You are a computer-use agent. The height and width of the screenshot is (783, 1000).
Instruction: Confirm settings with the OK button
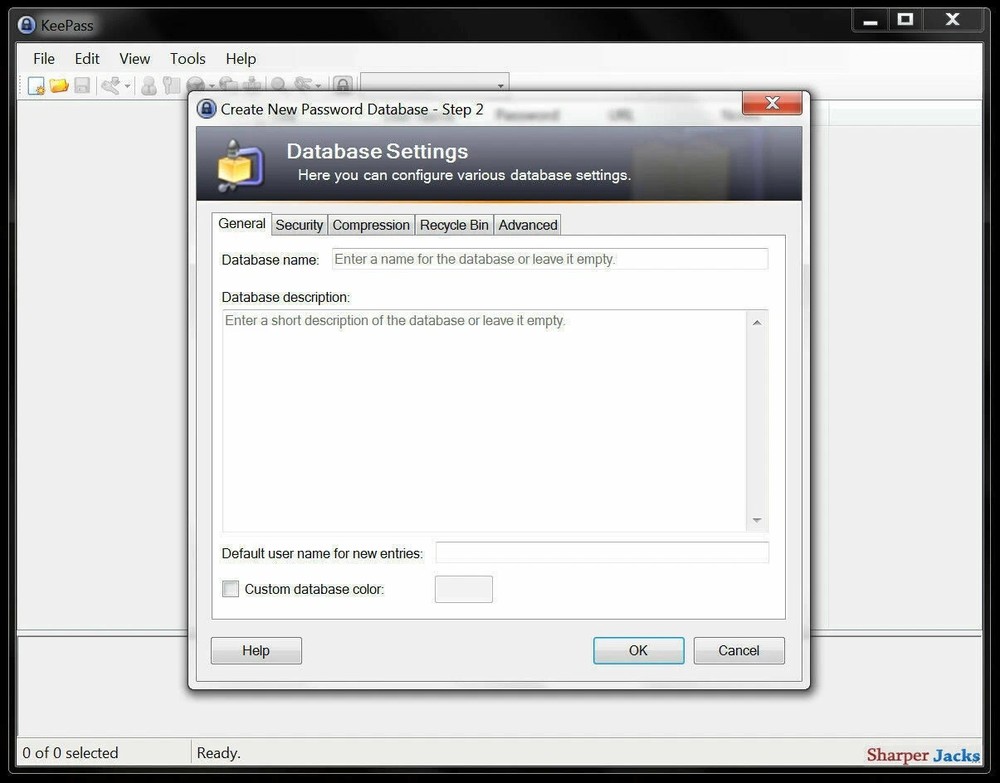pos(638,650)
